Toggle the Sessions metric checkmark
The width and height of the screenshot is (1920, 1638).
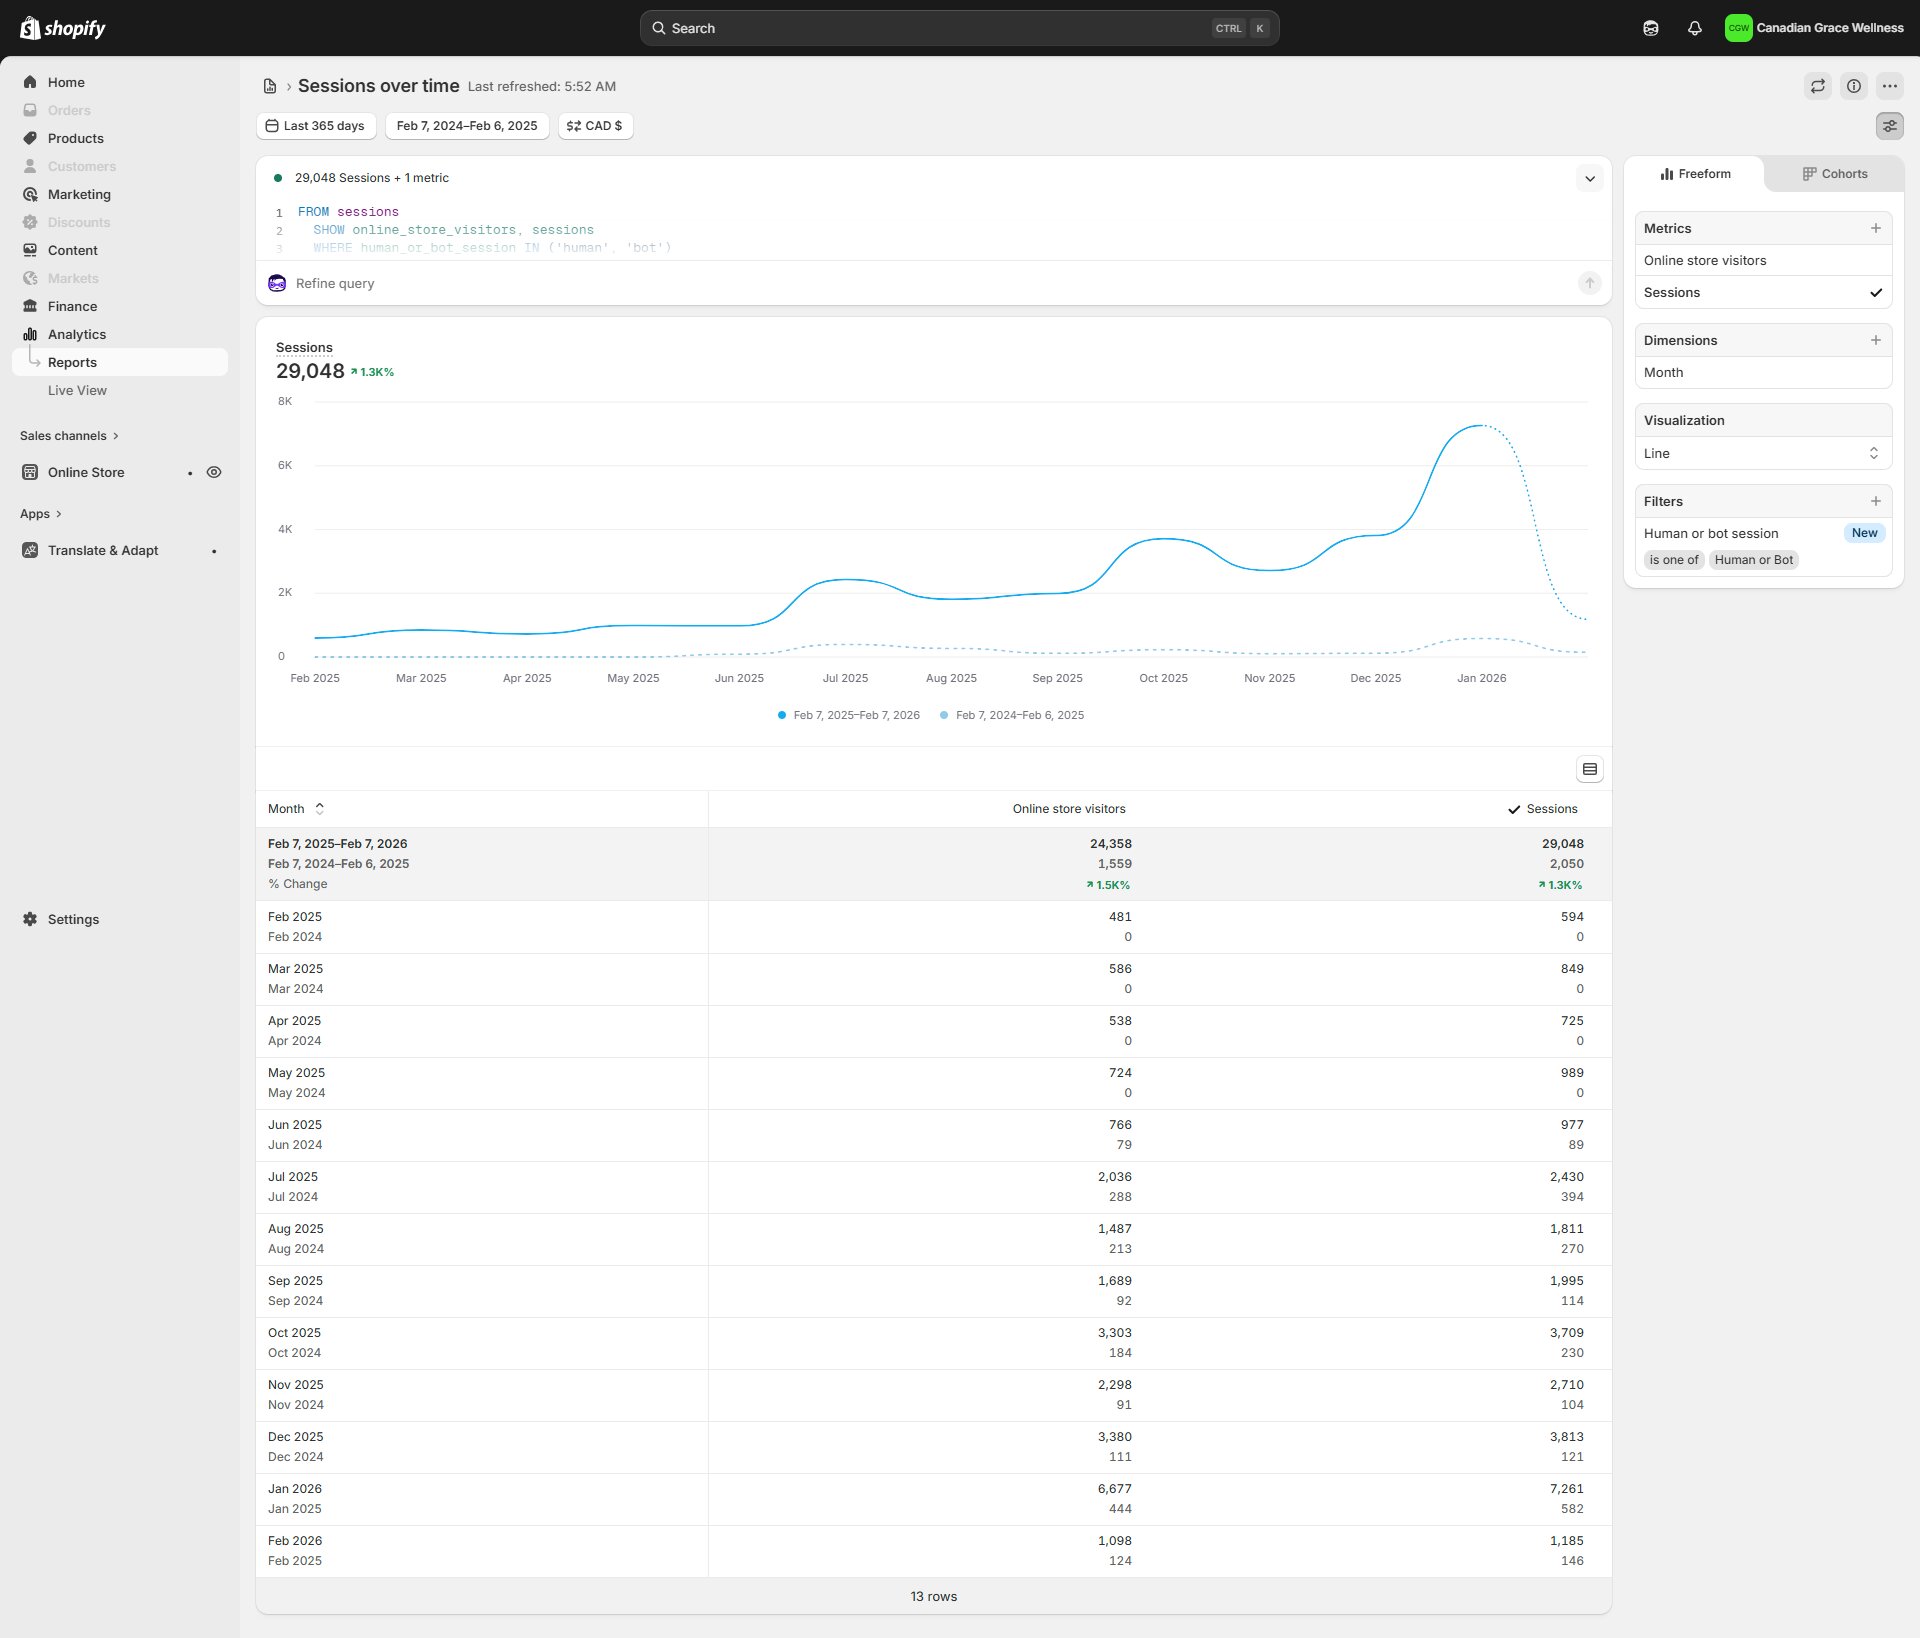[x=1875, y=293]
